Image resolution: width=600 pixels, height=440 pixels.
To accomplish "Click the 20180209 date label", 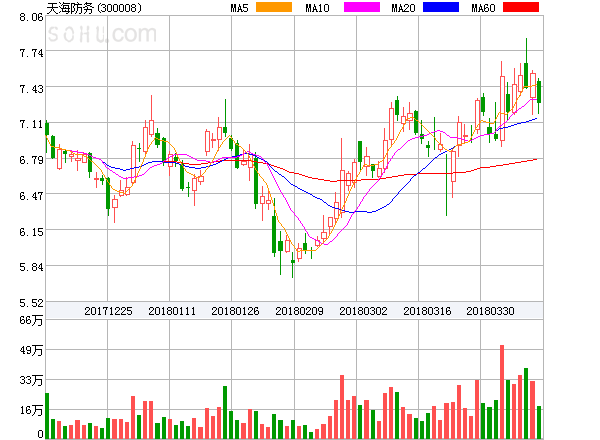I will click(299, 311).
